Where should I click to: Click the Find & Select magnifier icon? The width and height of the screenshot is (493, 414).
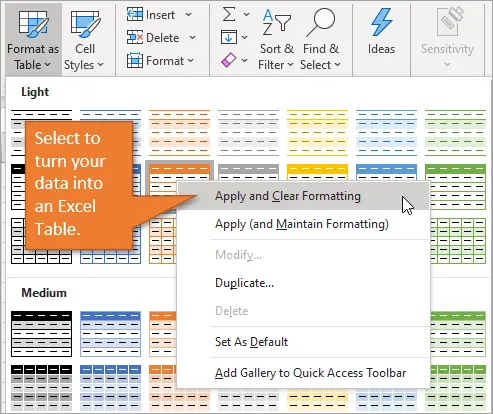click(320, 23)
